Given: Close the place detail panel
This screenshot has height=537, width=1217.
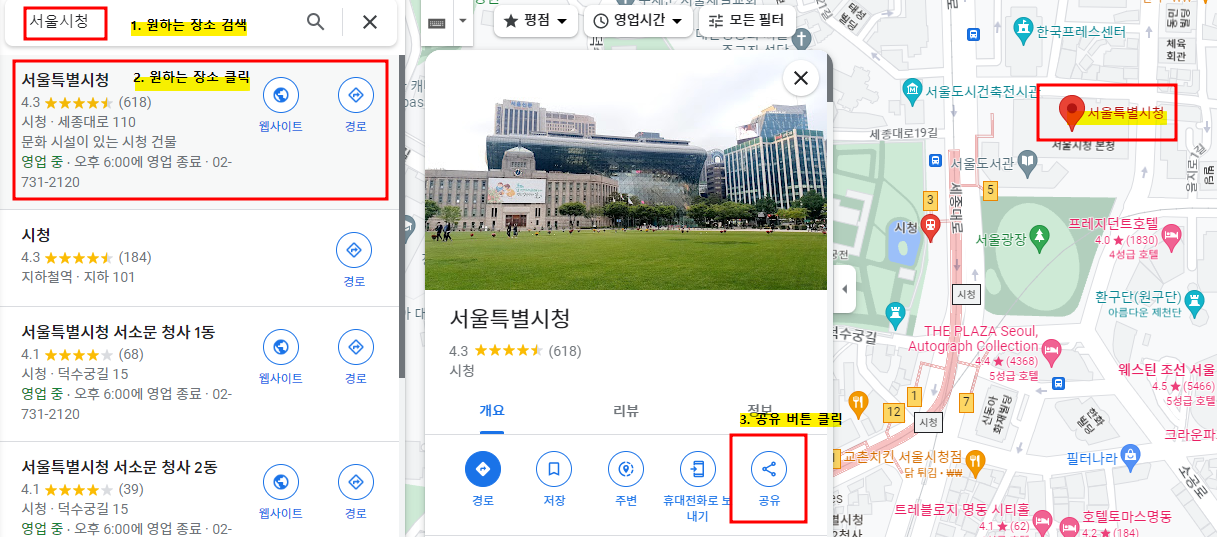Looking at the screenshot, I should coord(800,78).
